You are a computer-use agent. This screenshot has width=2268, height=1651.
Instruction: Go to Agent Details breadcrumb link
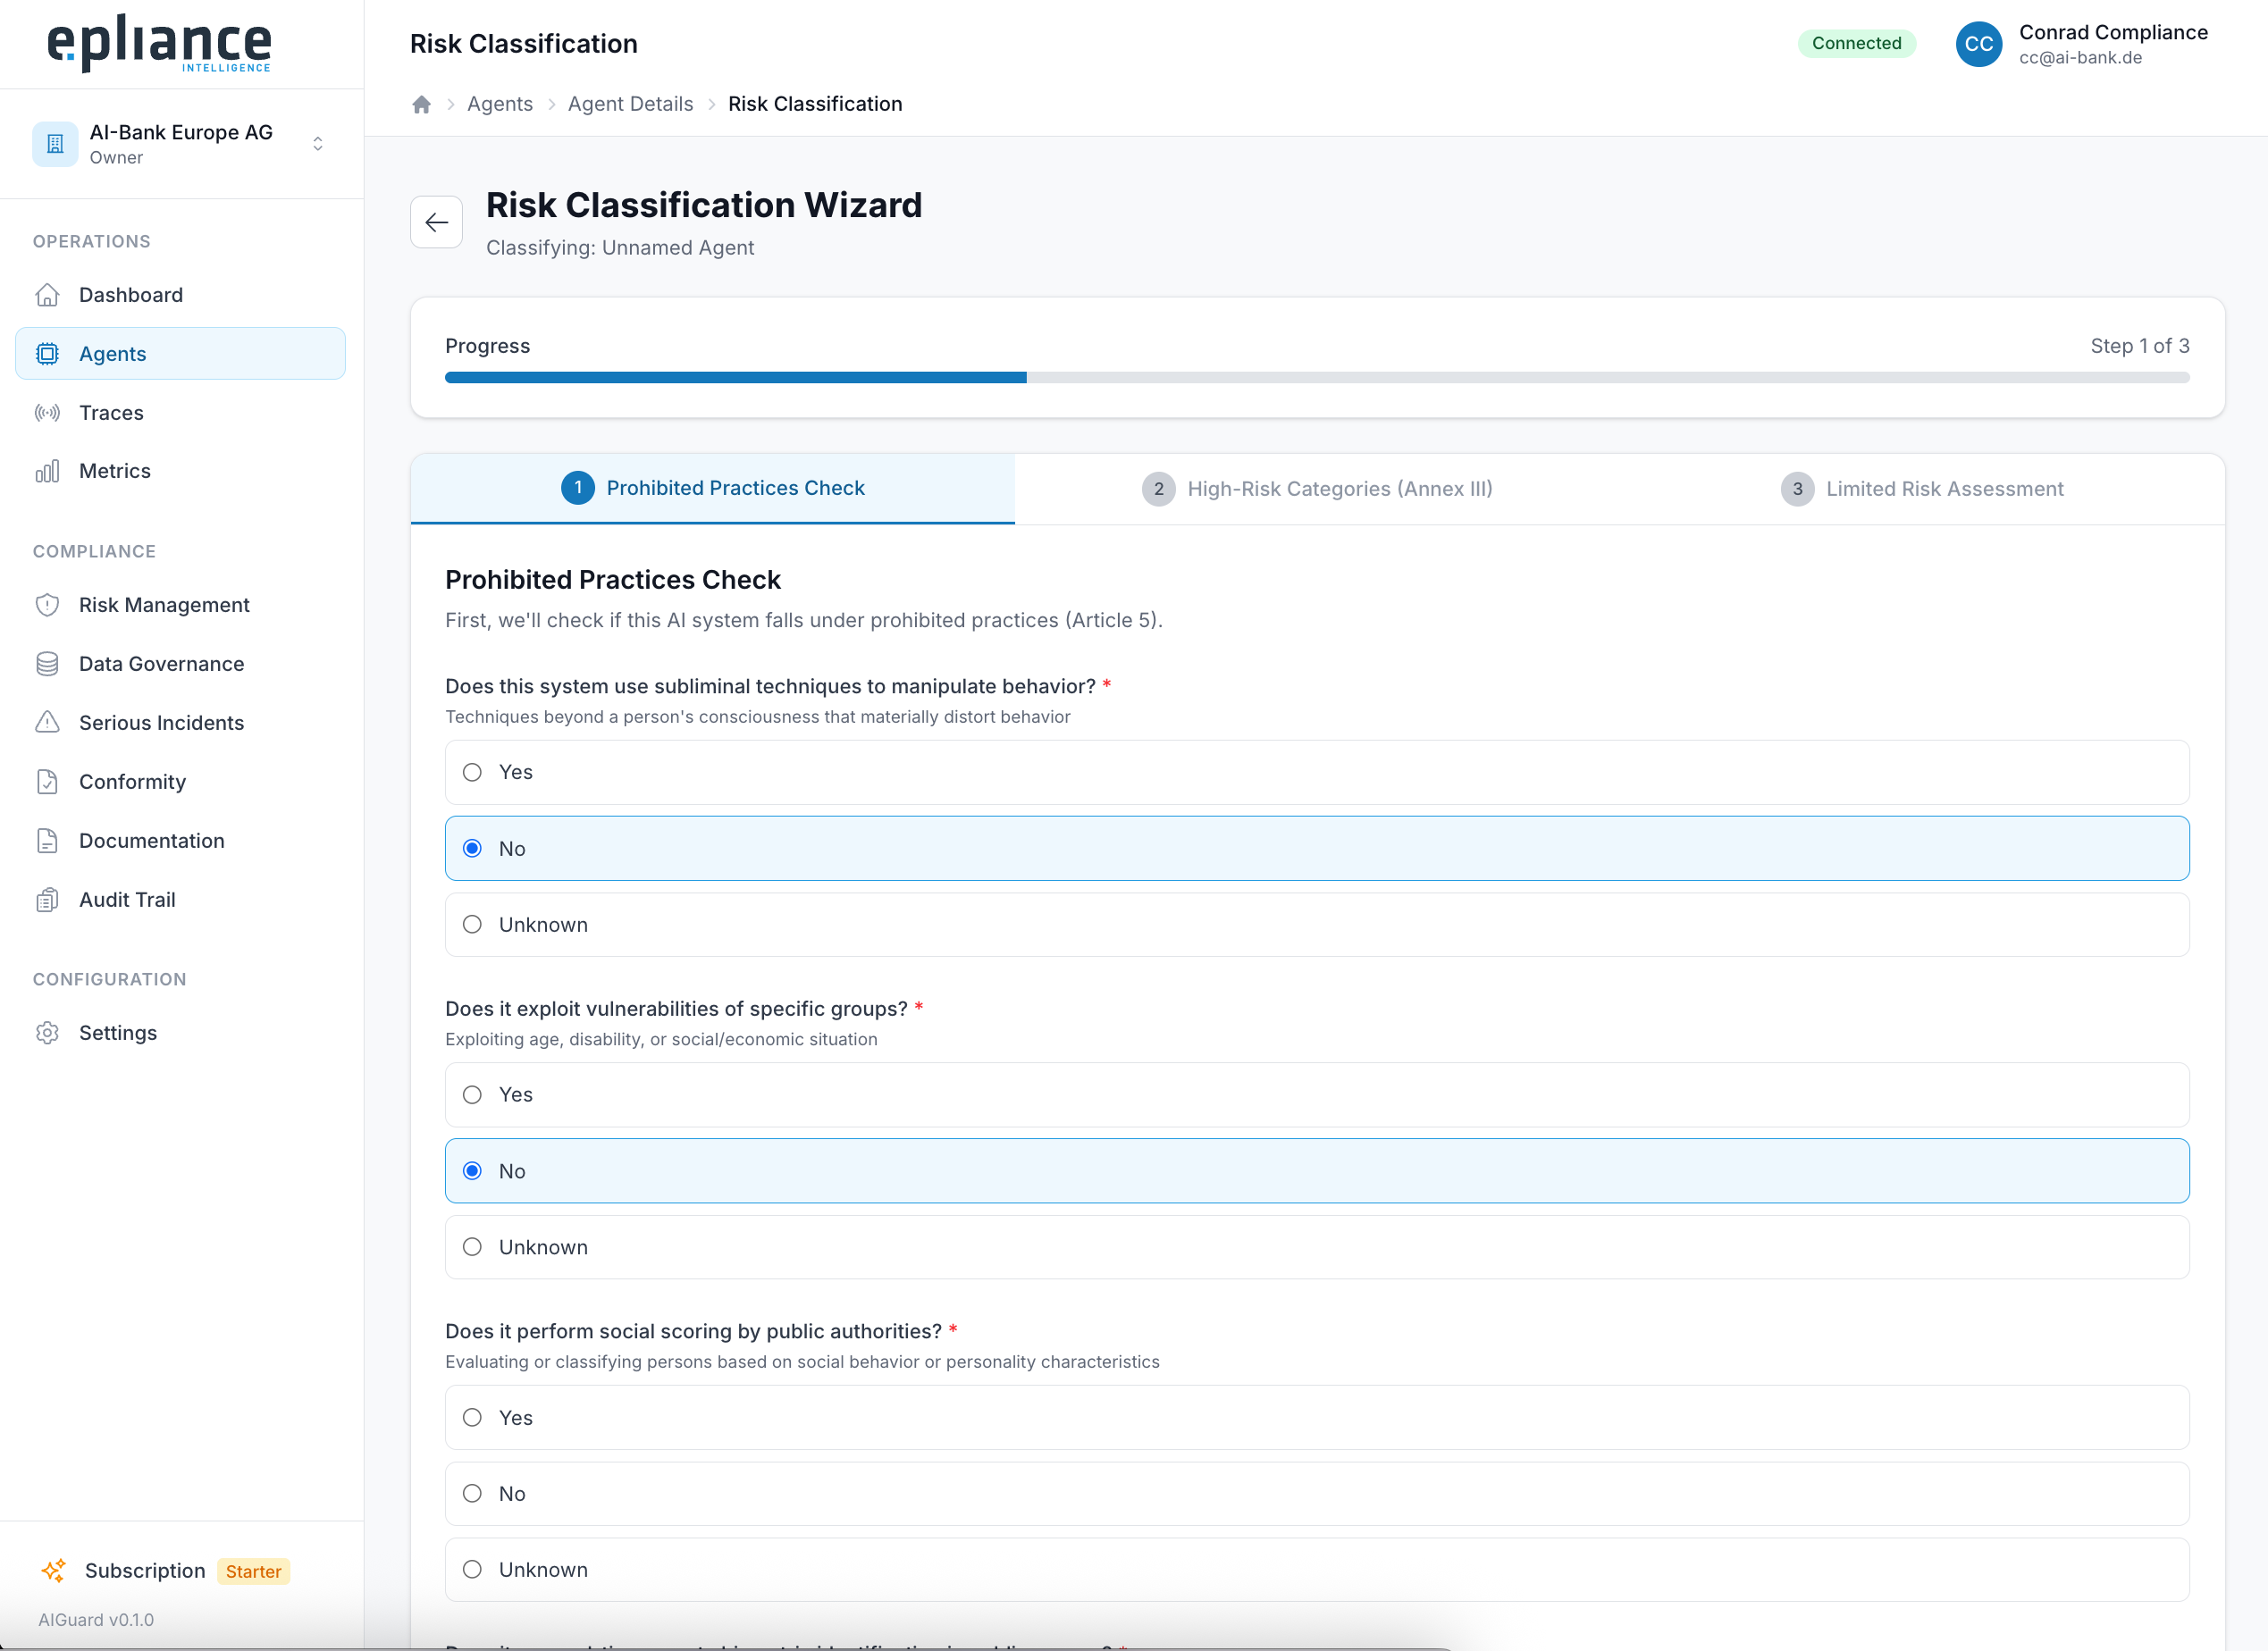(630, 104)
